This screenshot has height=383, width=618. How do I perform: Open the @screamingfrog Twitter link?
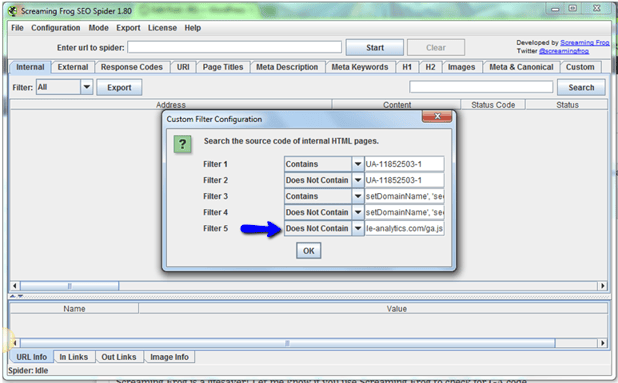[x=564, y=51]
